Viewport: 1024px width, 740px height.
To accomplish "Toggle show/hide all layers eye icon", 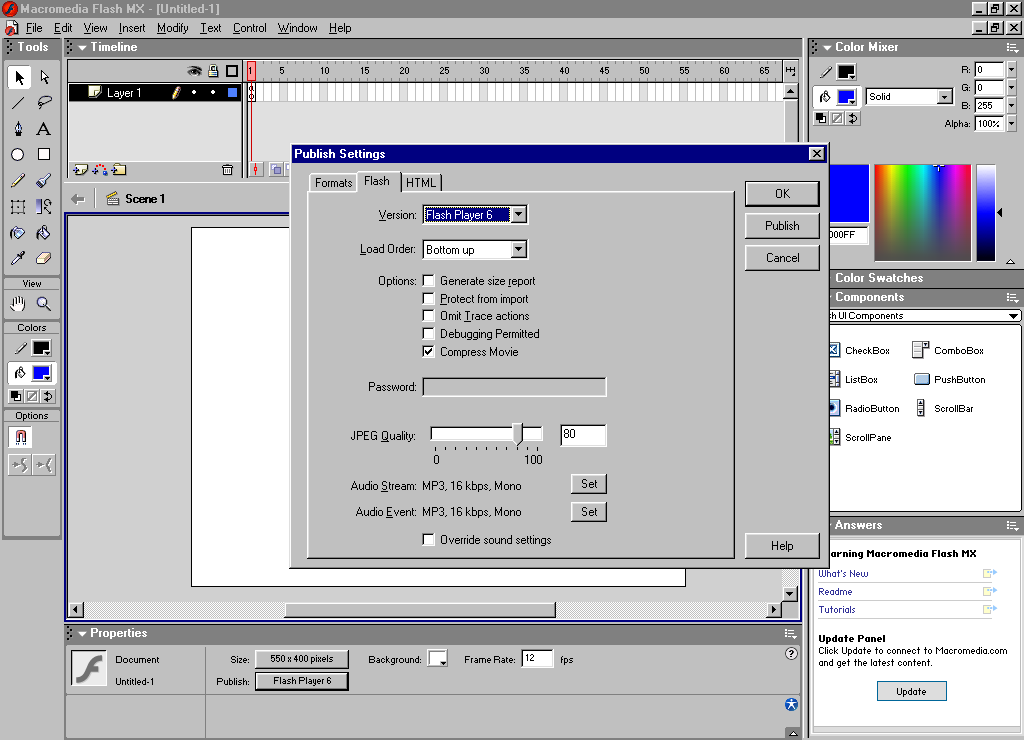I will pyautogui.click(x=194, y=71).
